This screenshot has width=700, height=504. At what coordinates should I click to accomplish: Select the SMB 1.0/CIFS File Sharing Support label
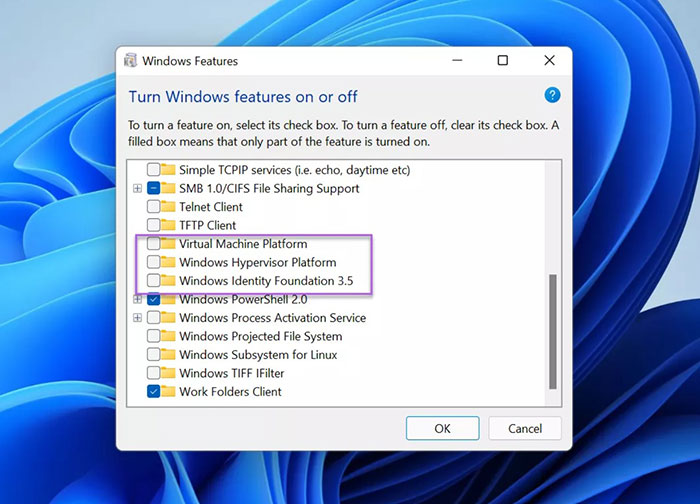(269, 188)
